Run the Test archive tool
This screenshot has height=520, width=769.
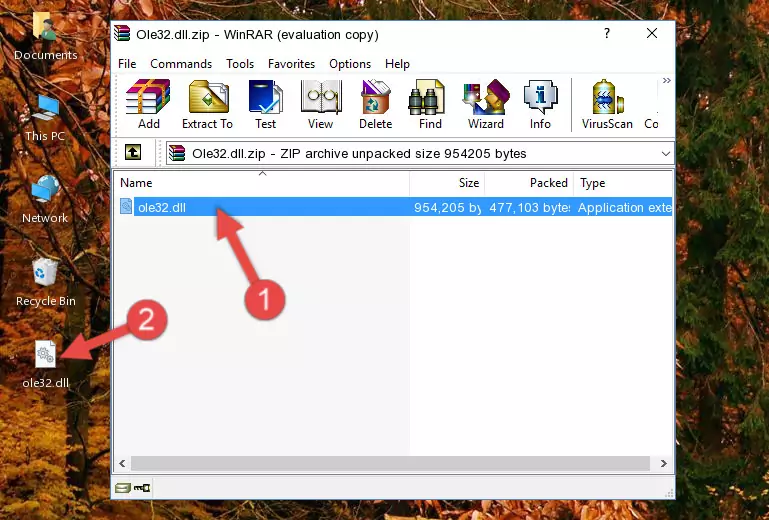pyautogui.click(x=265, y=104)
